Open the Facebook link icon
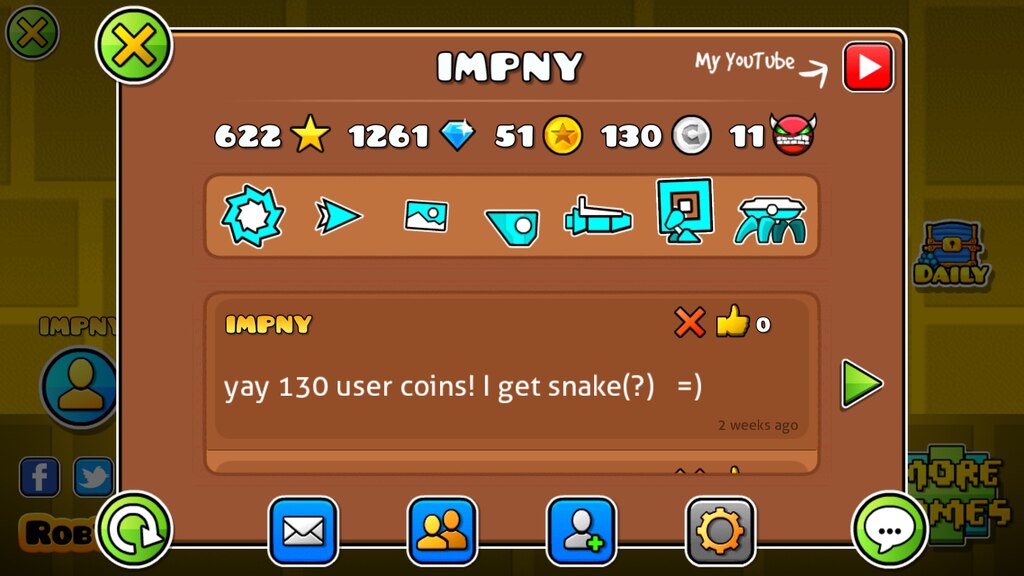Viewport: 1024px width, 576px height. 39,477
